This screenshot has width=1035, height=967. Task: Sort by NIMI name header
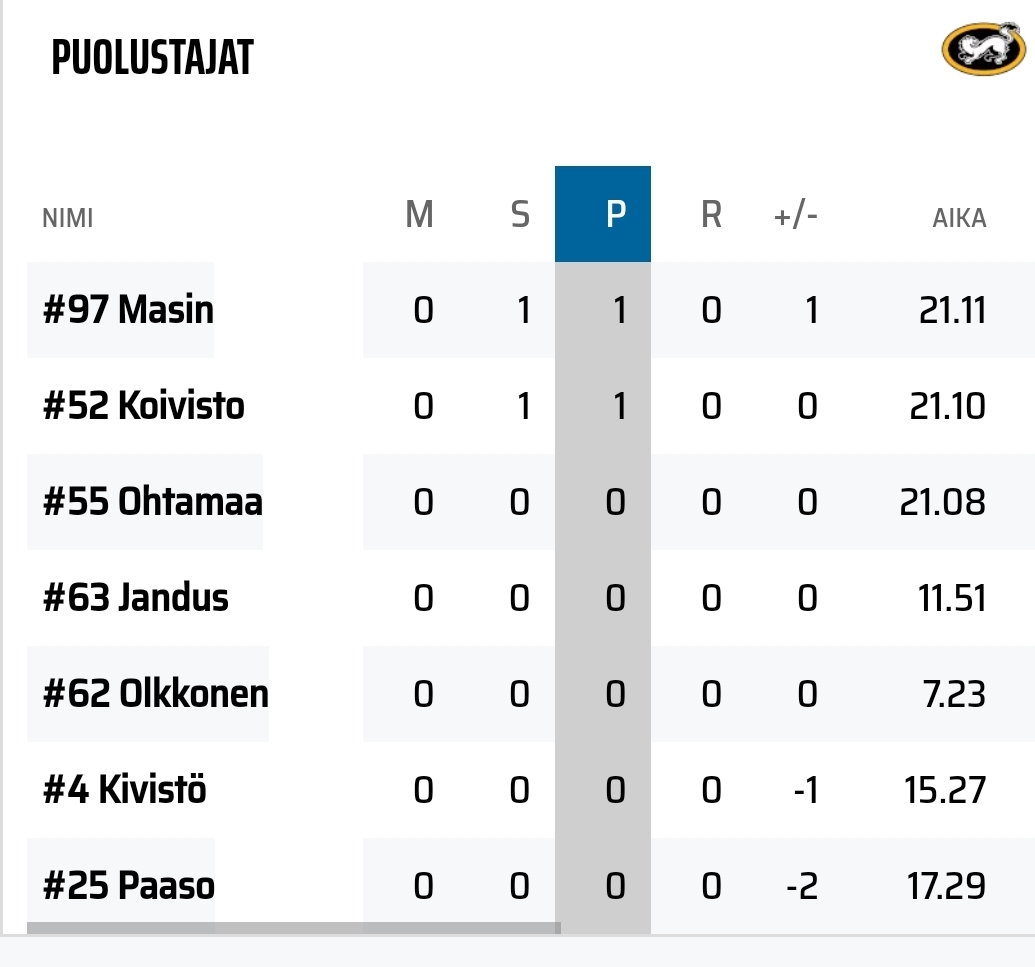(x=67, y=218)
